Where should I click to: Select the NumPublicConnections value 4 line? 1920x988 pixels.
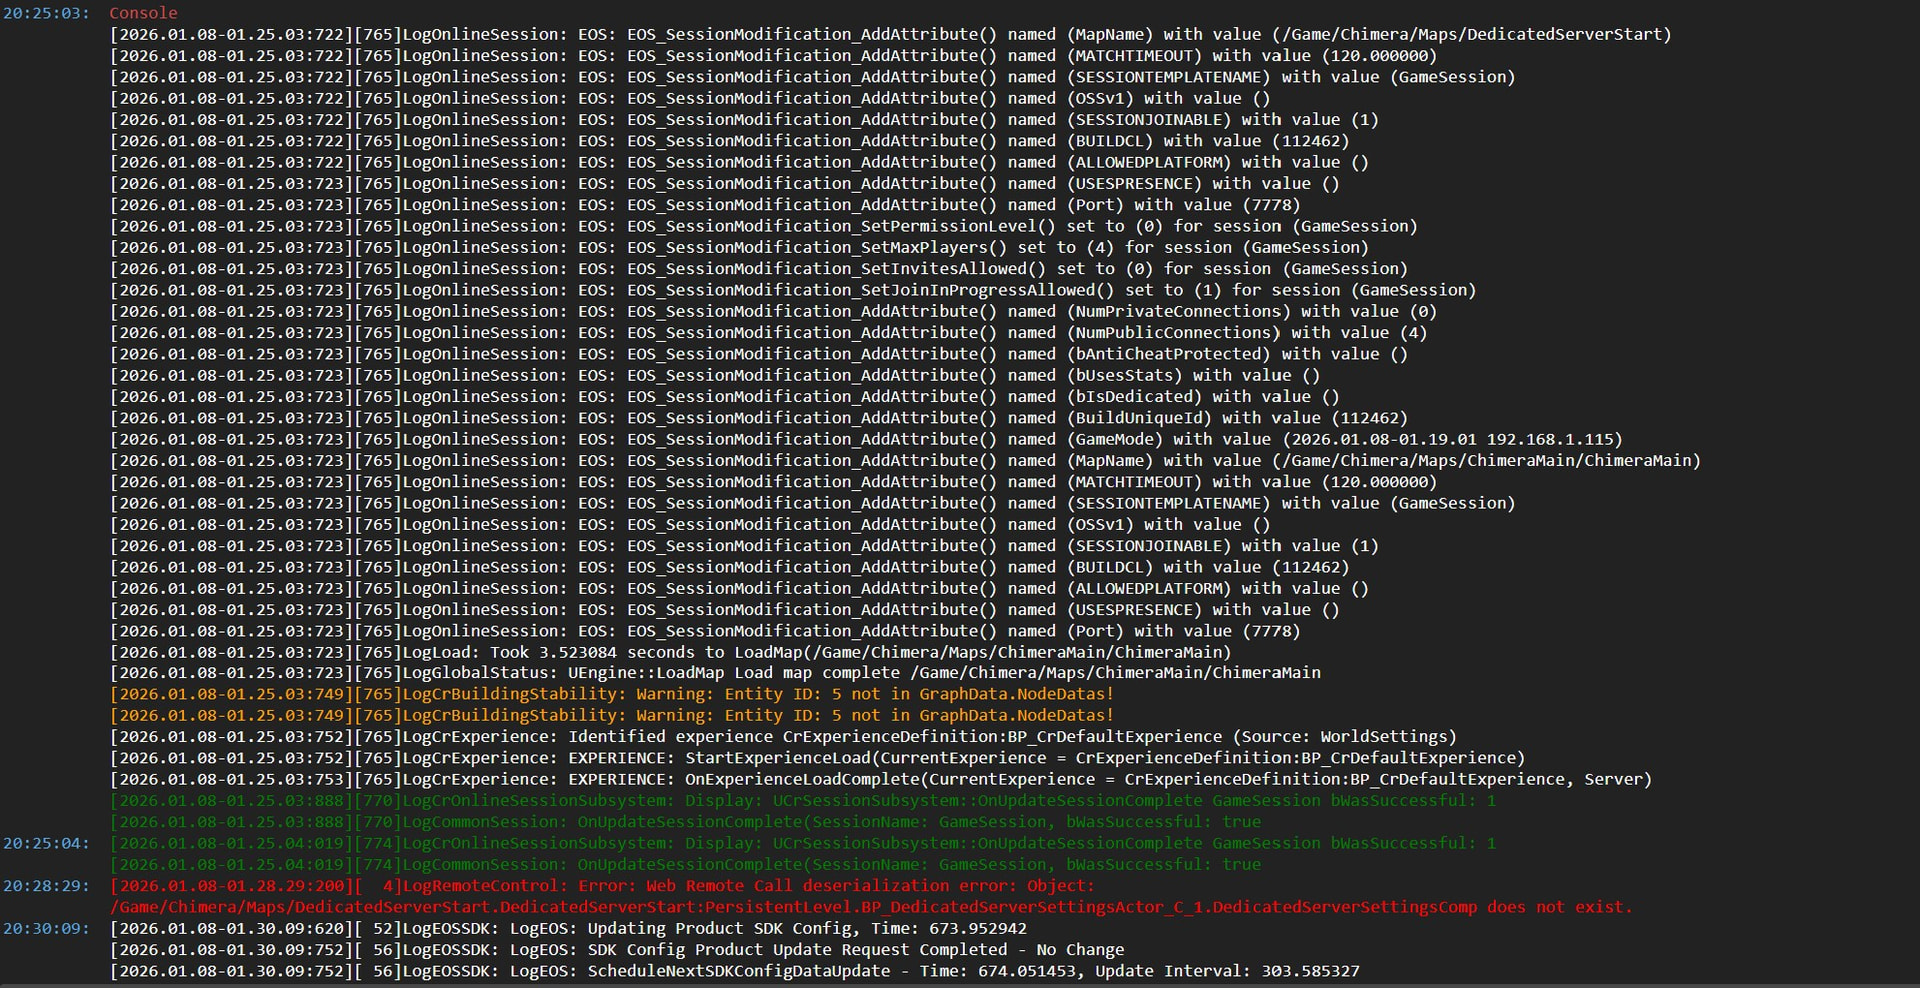(x=768, y=332)
